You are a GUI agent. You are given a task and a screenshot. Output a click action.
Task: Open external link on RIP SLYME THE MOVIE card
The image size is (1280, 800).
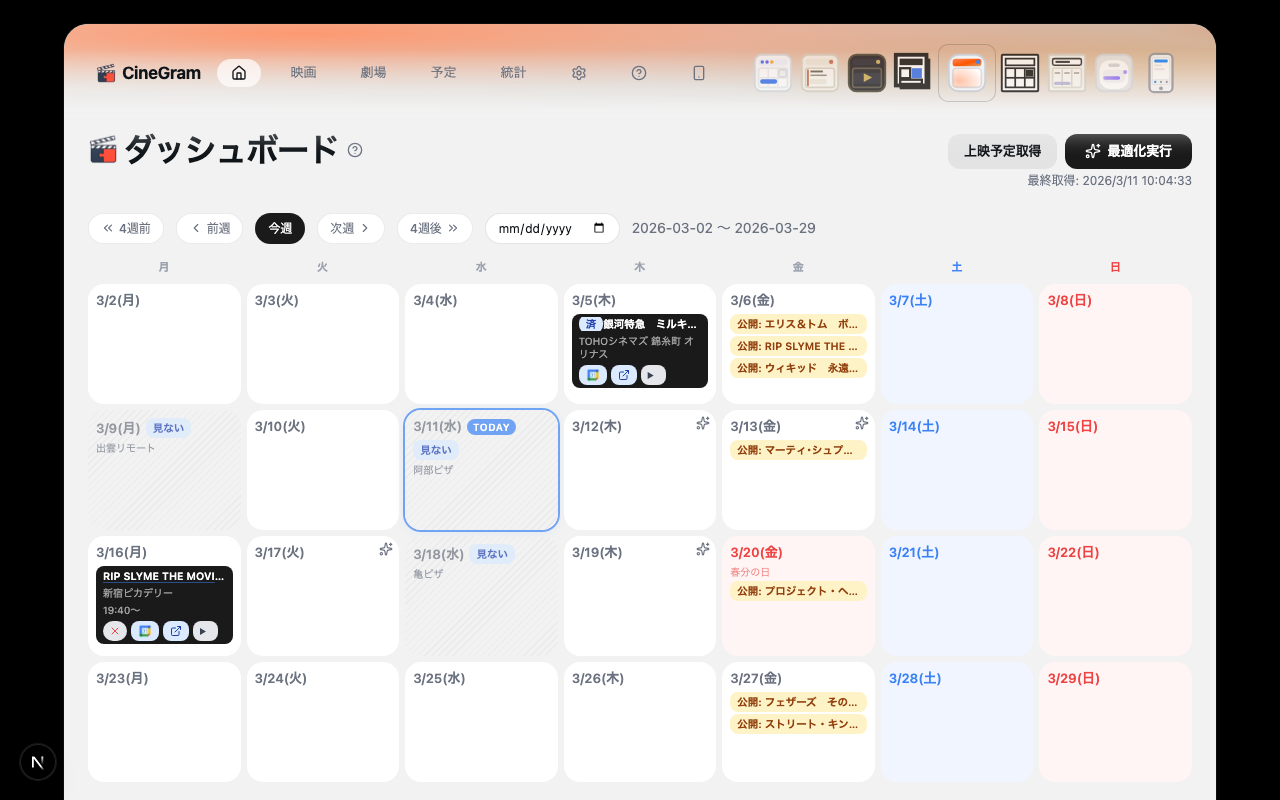176,631
